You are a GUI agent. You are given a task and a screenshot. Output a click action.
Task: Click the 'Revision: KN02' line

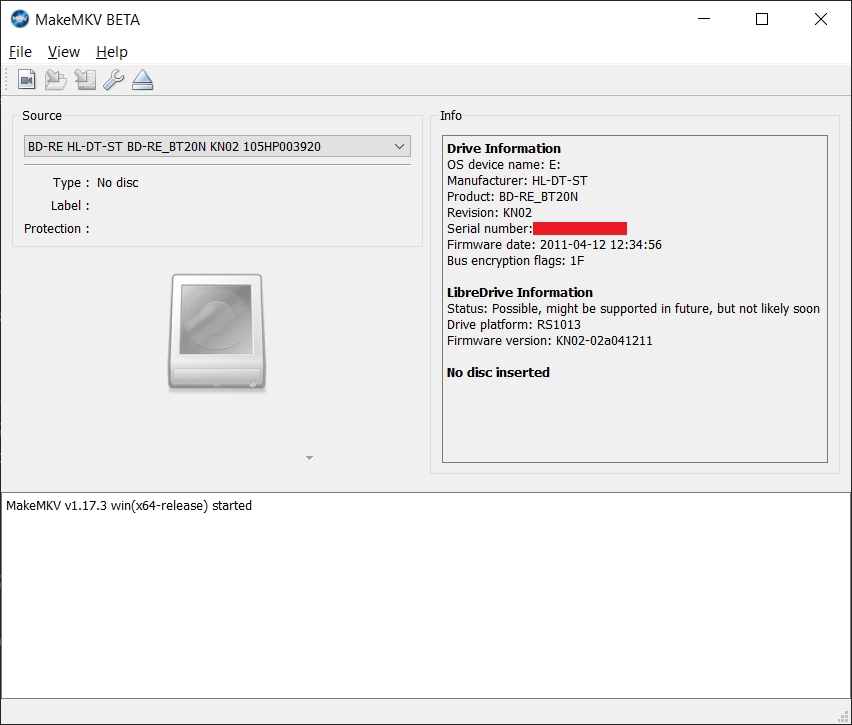click(x=490, y=212)
